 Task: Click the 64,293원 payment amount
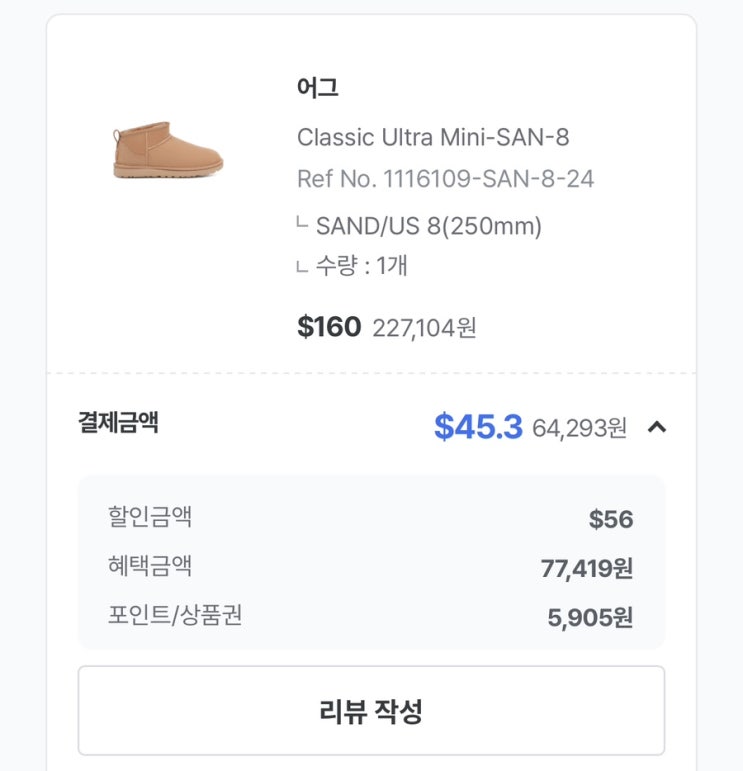[579, 429]
